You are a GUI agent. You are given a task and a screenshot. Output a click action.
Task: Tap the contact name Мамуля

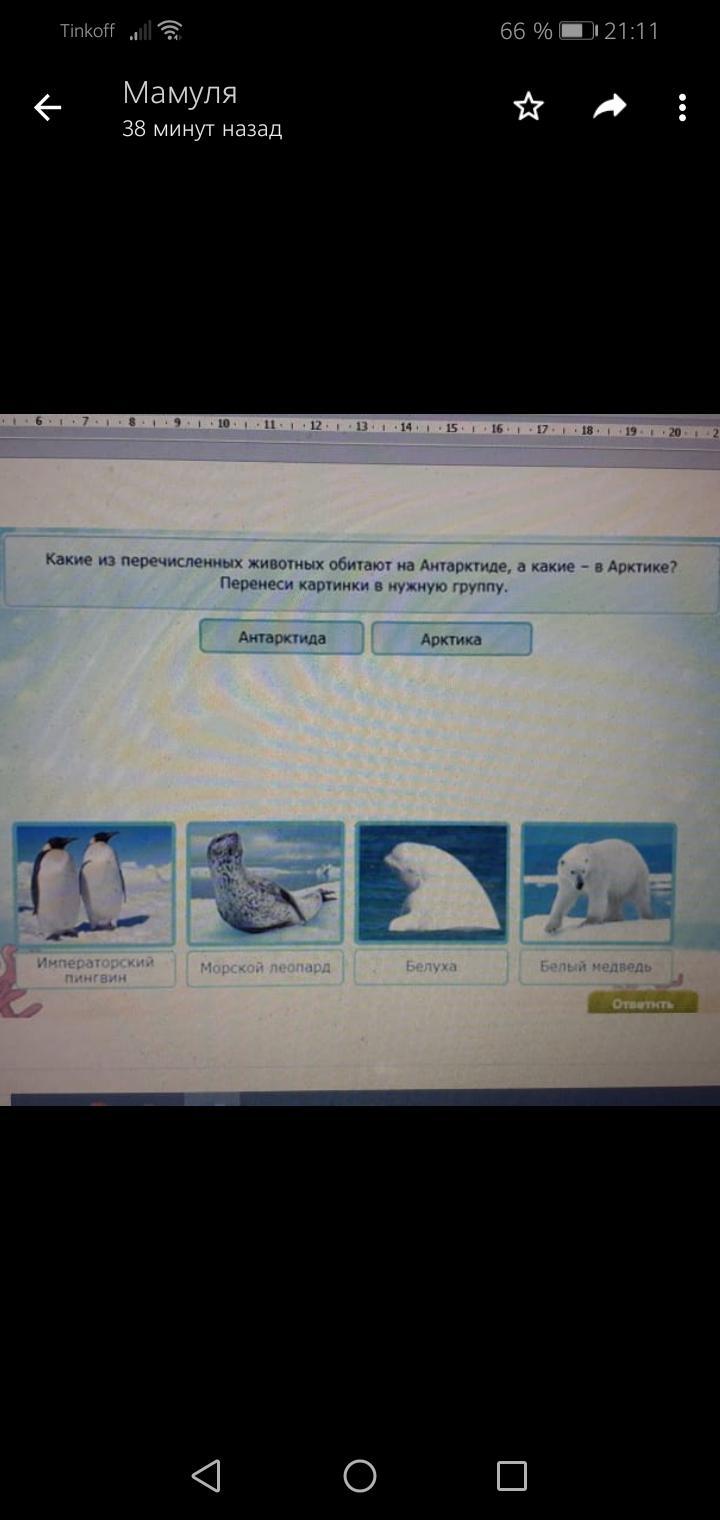coord(180,93)
